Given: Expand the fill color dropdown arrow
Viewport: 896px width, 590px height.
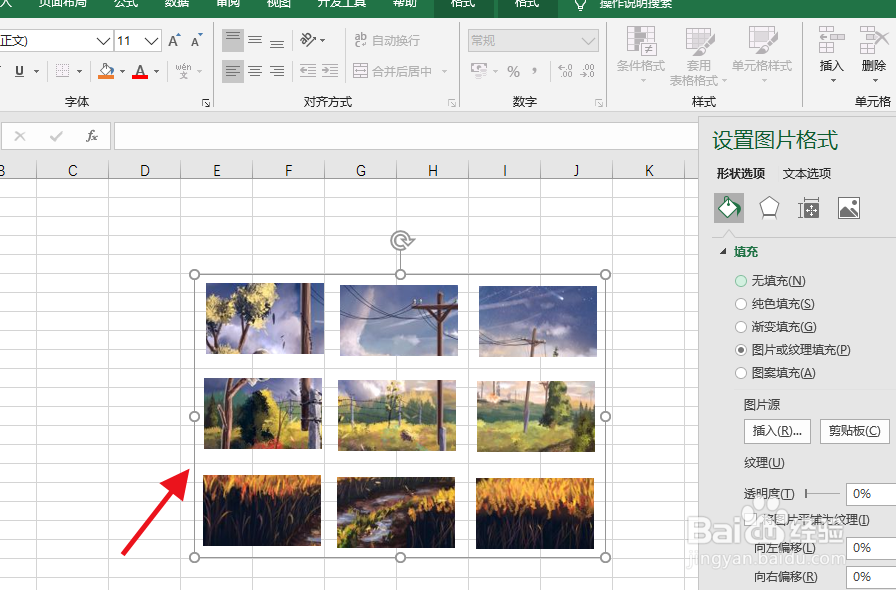Looking at the screenshot, I should click(x=122, y=71).
